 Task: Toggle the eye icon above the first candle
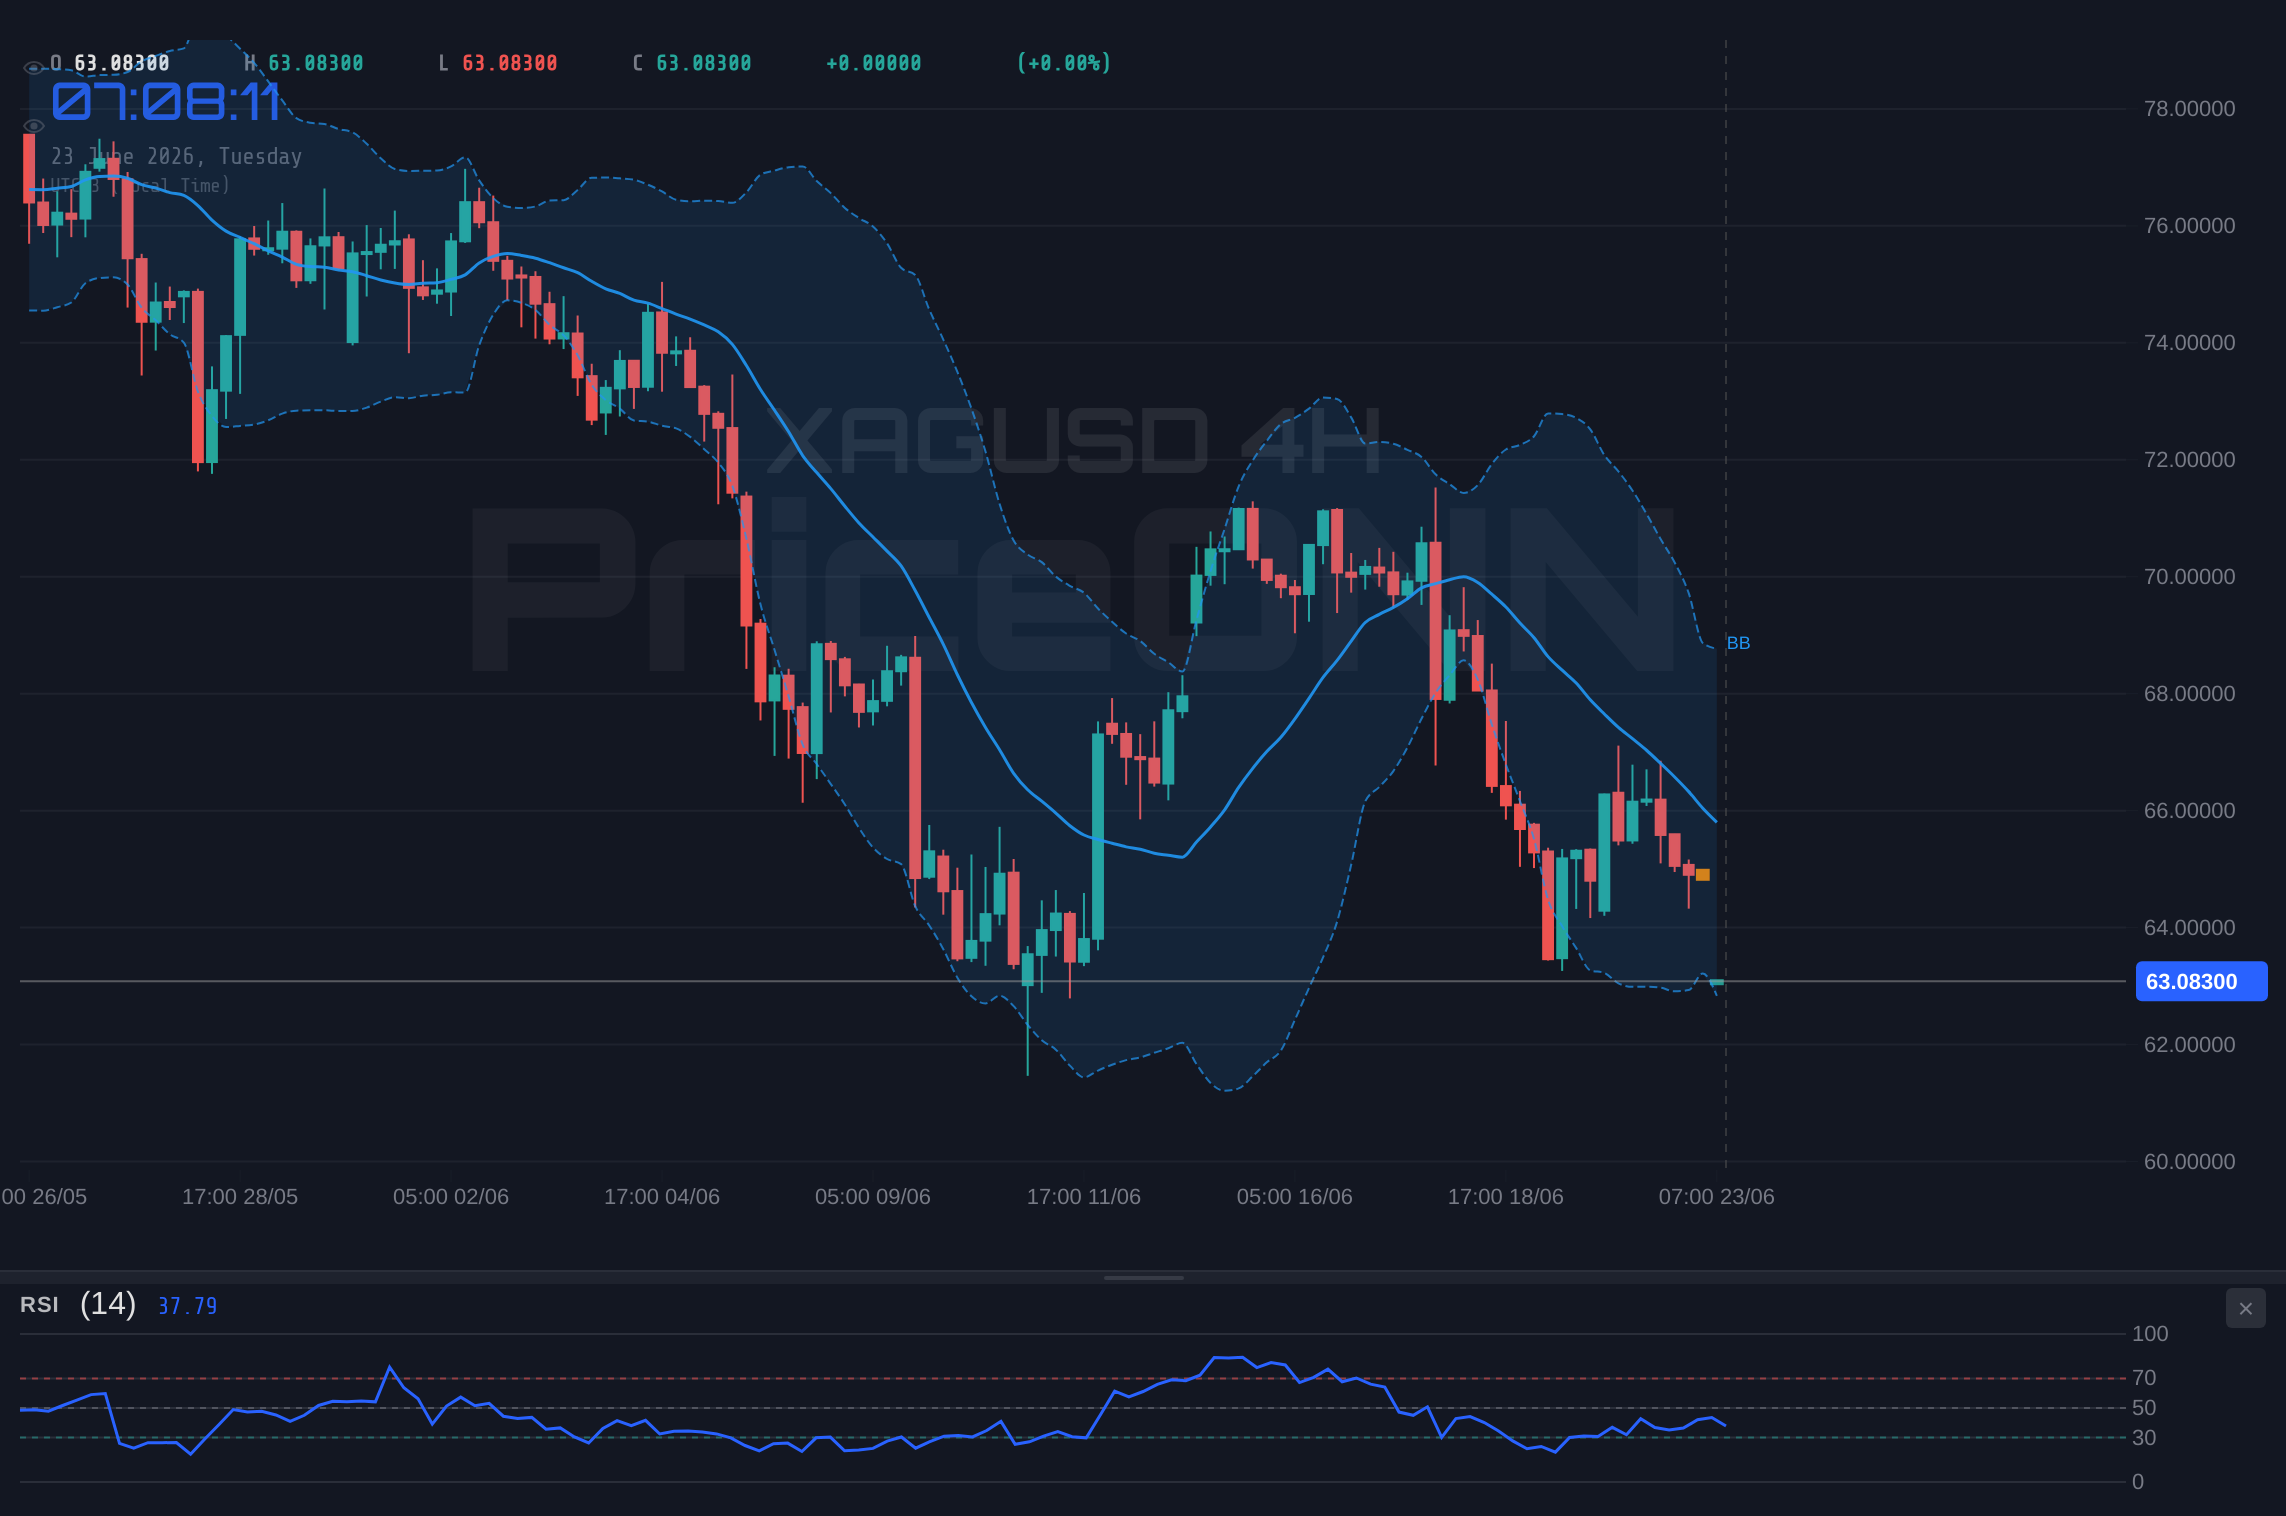tap(33, 126)
